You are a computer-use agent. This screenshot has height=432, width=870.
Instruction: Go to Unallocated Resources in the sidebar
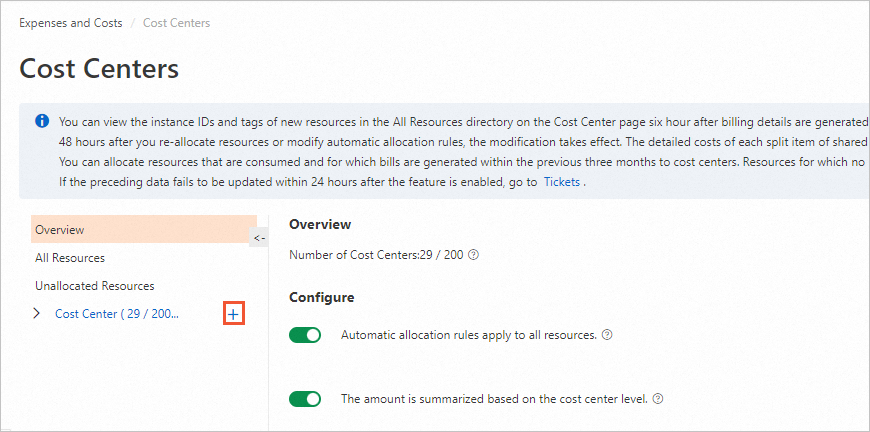click(x=95, y=286)
